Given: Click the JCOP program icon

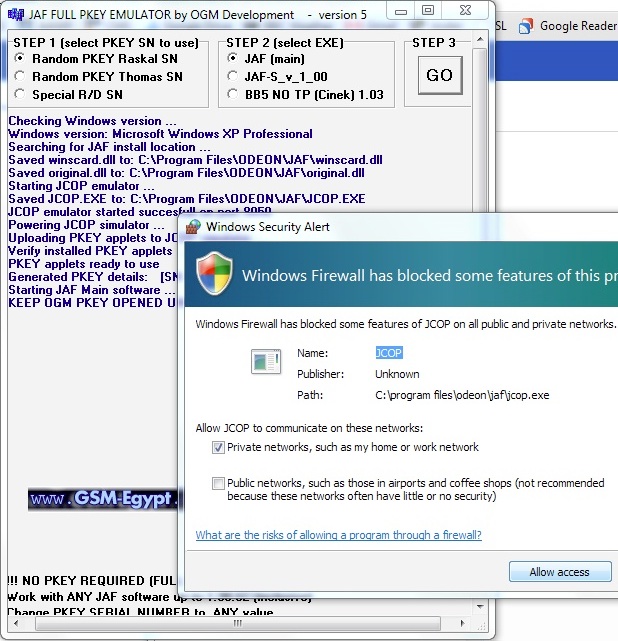Looking at the screenshot, I should click(x=266, y=361).
